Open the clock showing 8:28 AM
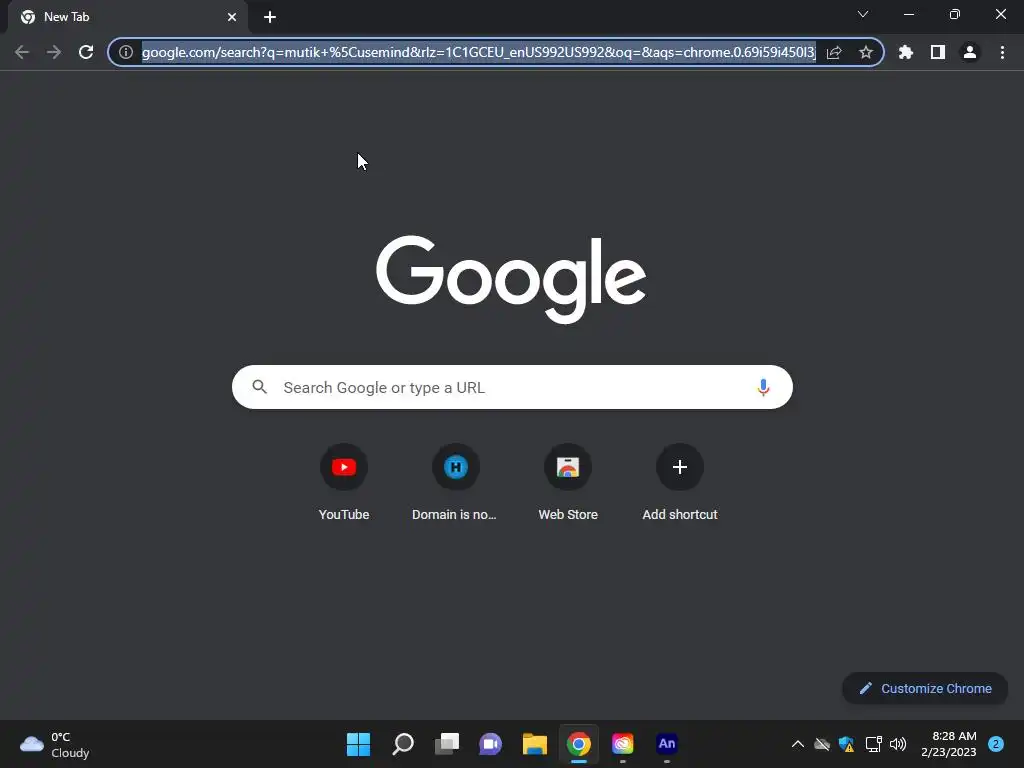This screenshot has height=768, width=1024. point(948,744)
